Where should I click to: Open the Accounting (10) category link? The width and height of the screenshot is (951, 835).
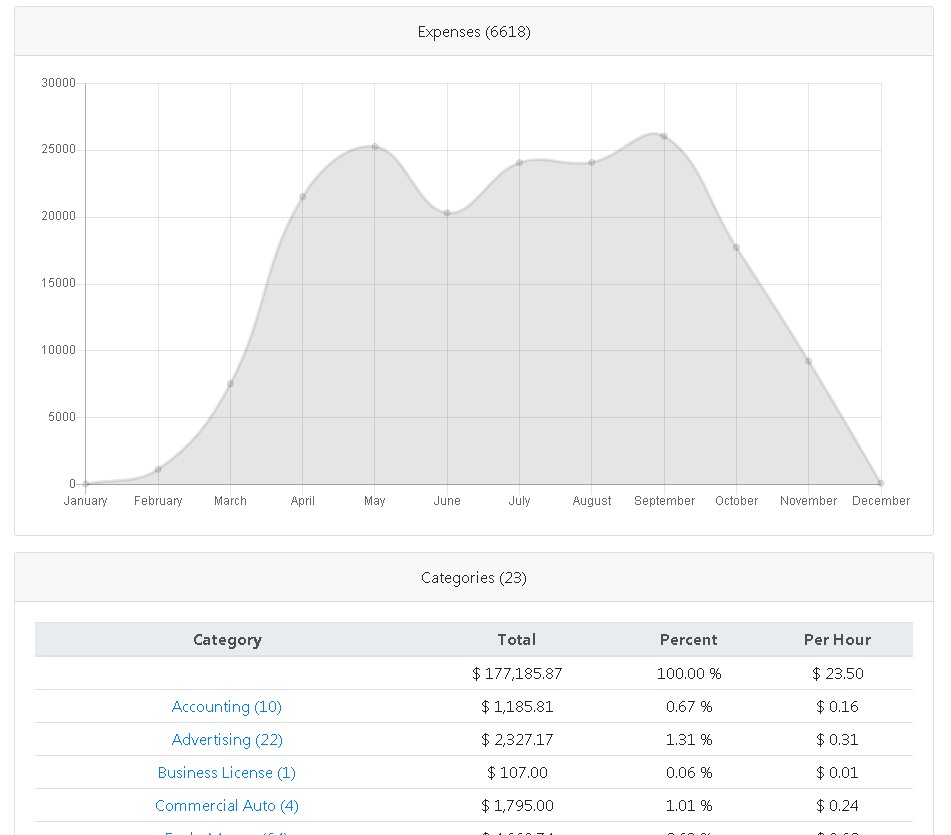pos(227,707)
